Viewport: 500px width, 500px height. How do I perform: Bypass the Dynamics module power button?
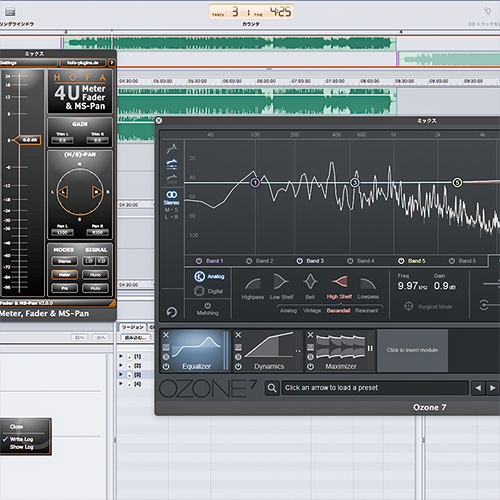pyautogui.click(x=238, y=367)
